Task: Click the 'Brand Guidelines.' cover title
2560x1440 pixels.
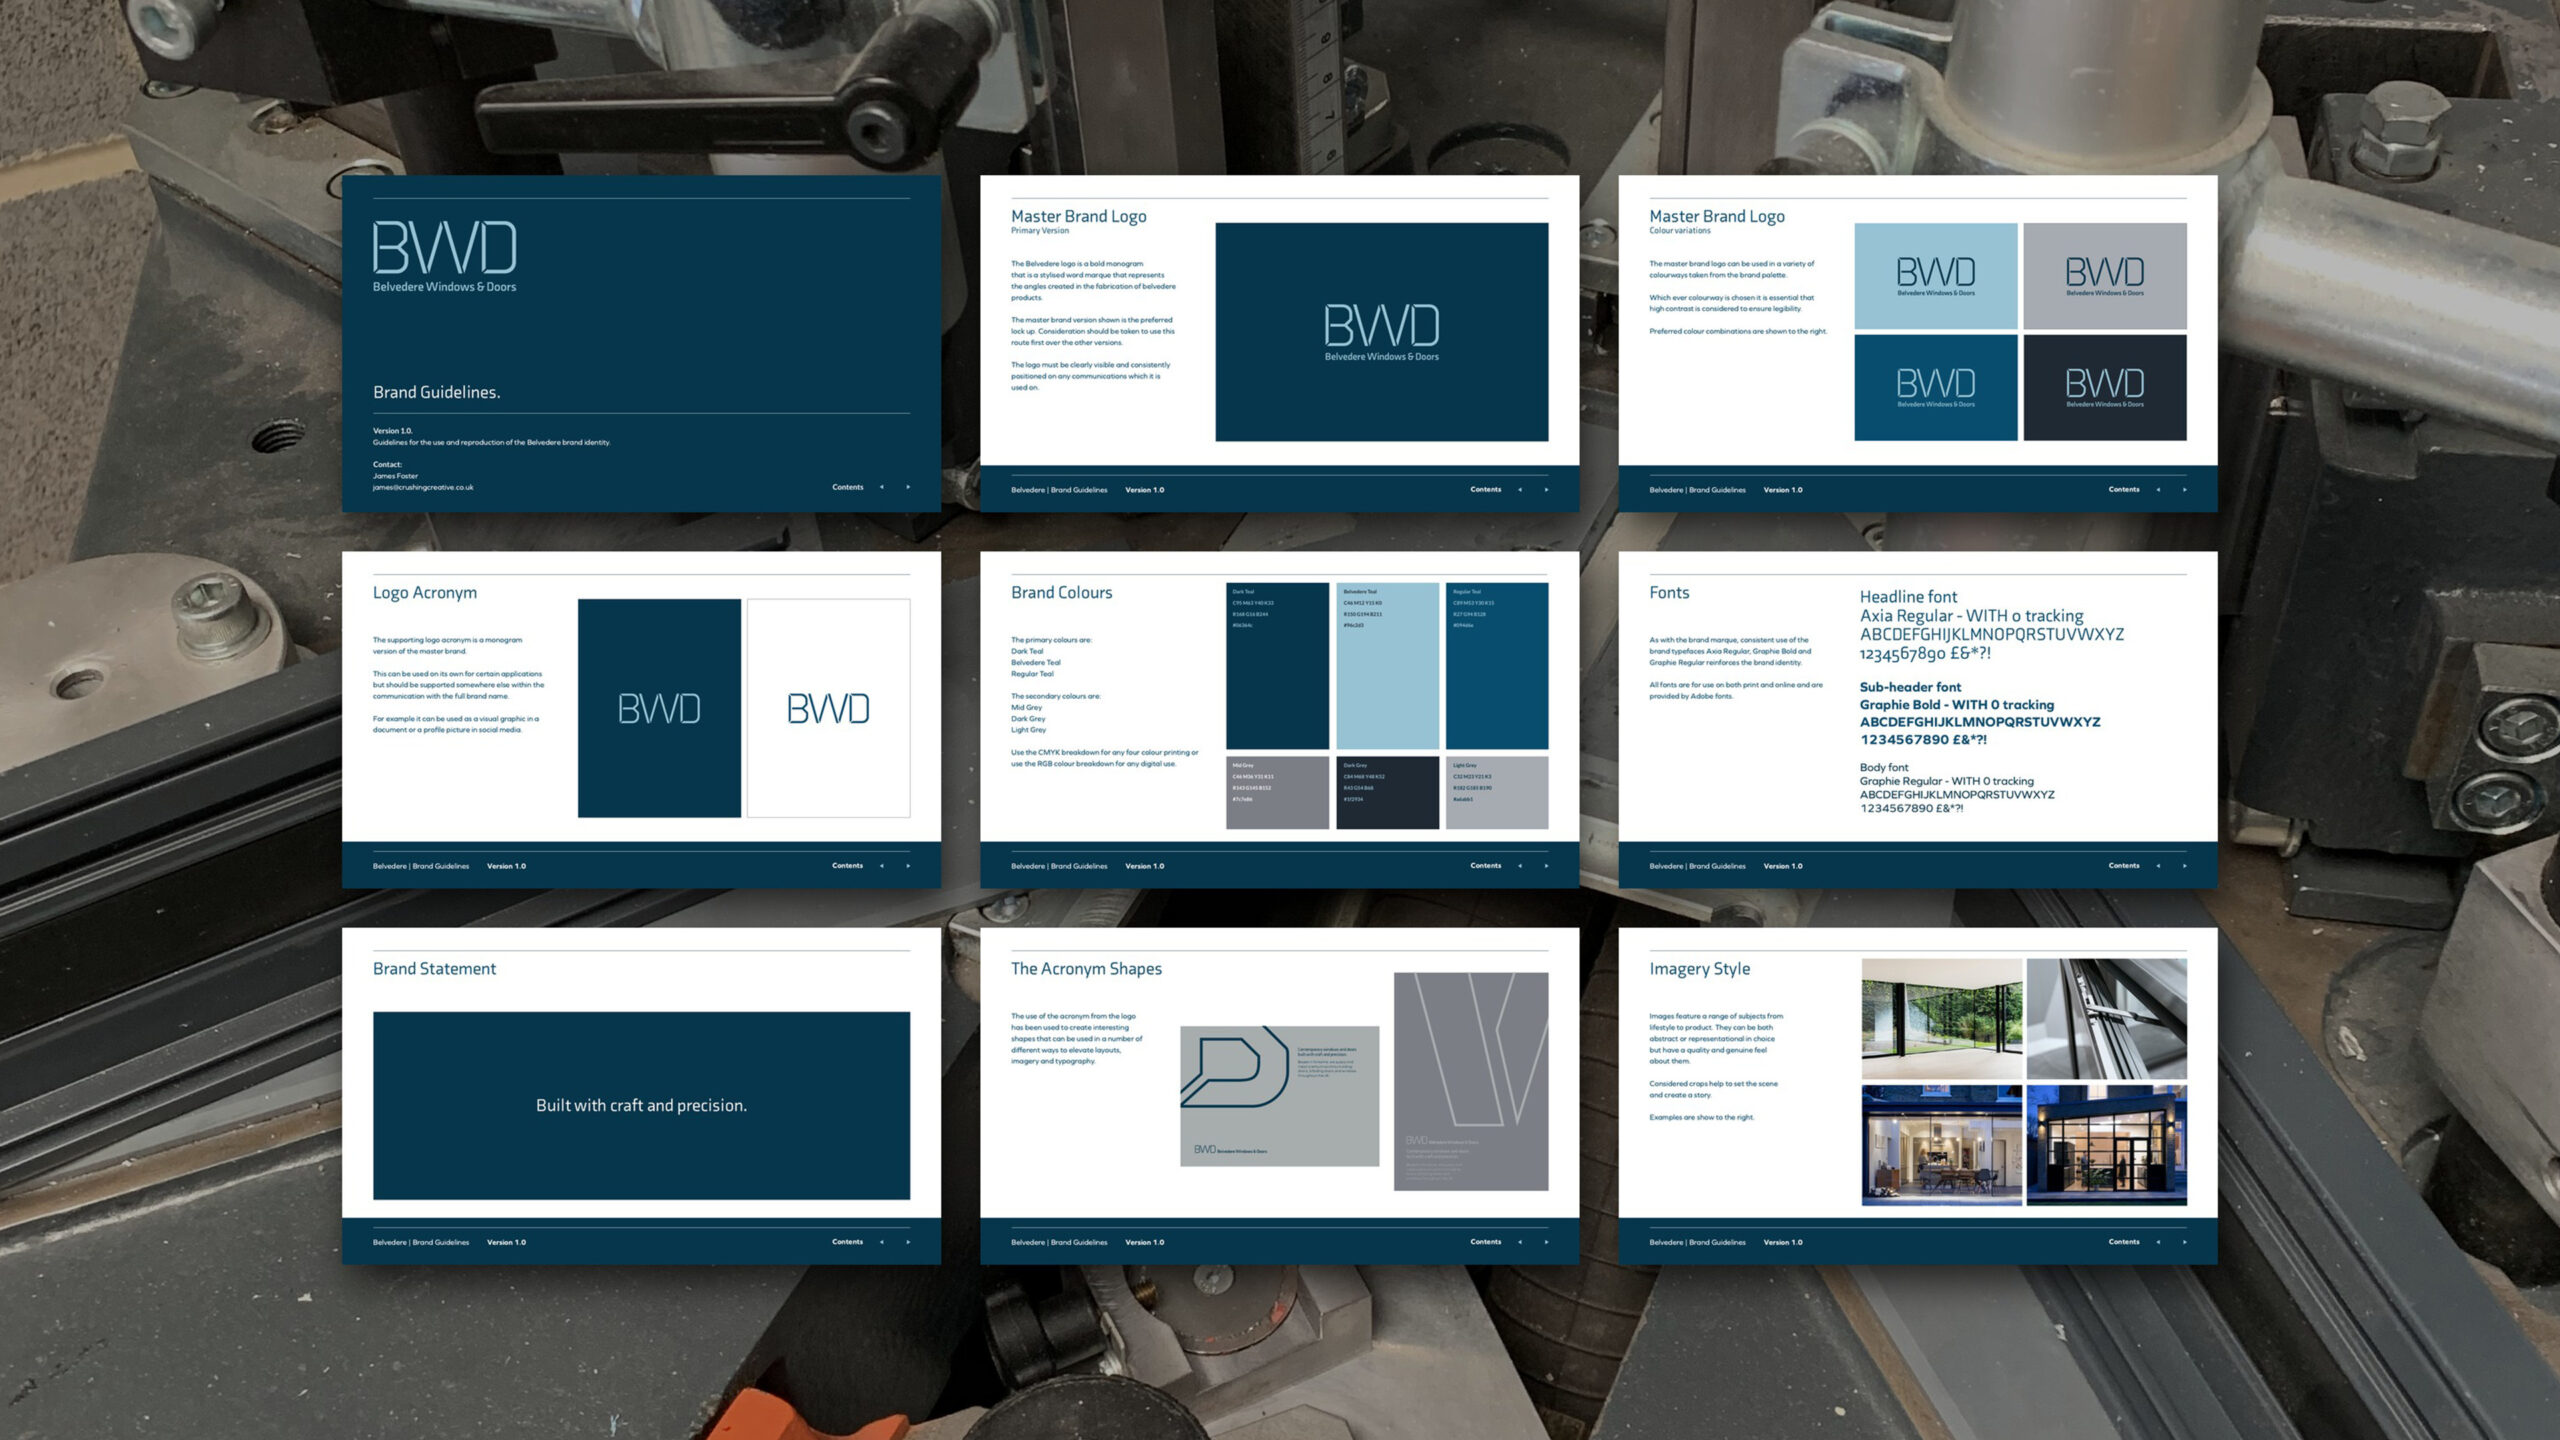Action: (x=437, y=392)
